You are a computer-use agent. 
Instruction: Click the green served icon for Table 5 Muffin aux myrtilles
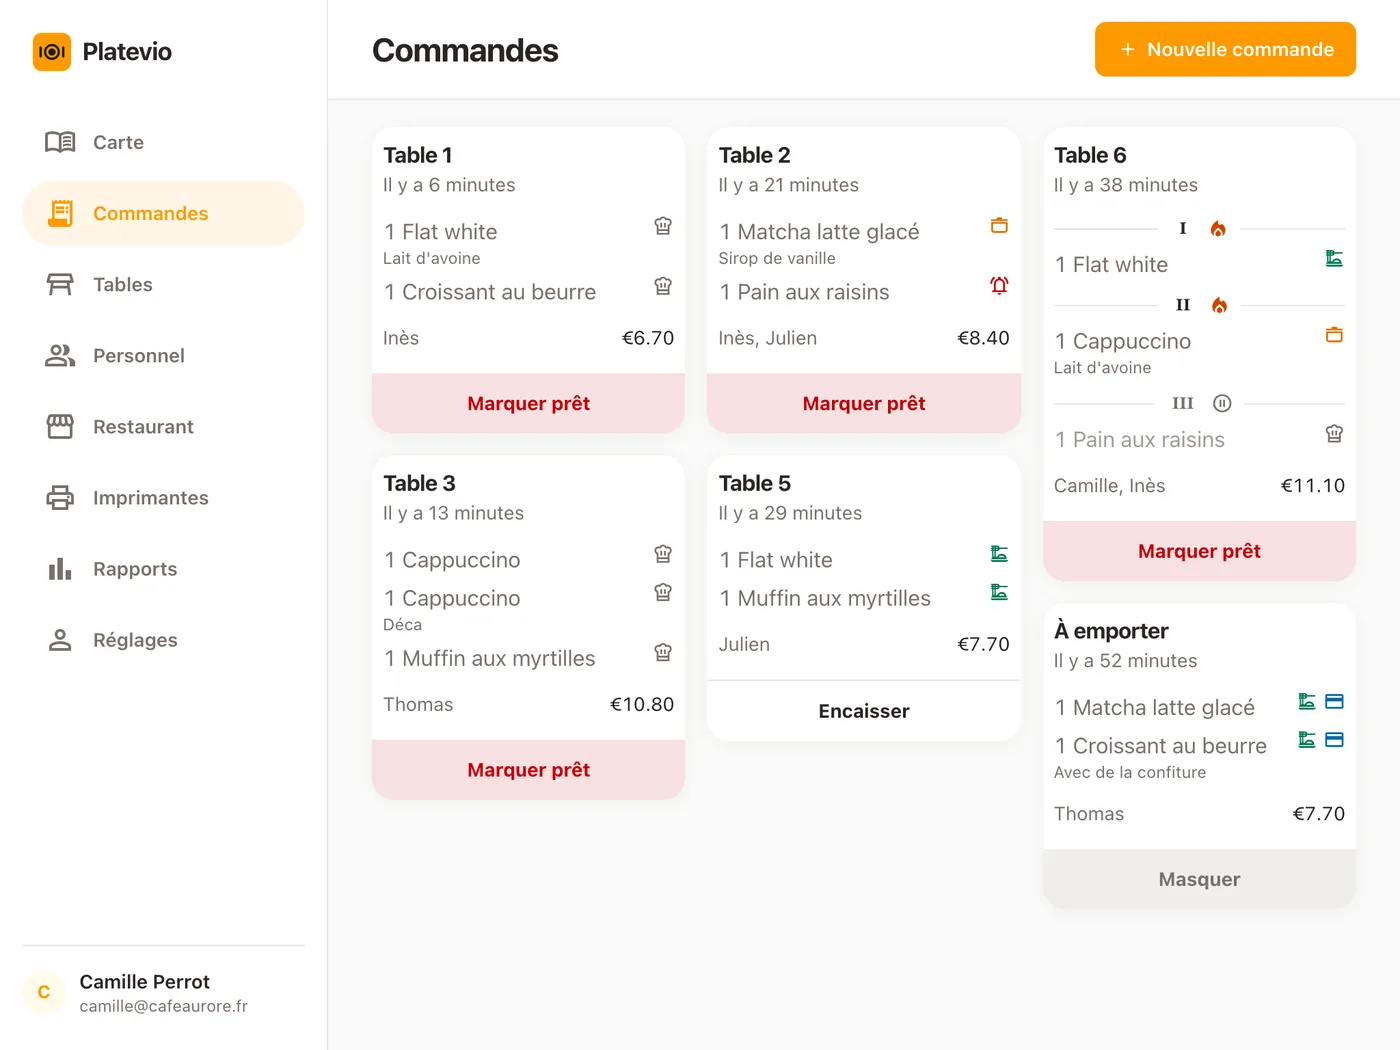[x=999, y=592]
